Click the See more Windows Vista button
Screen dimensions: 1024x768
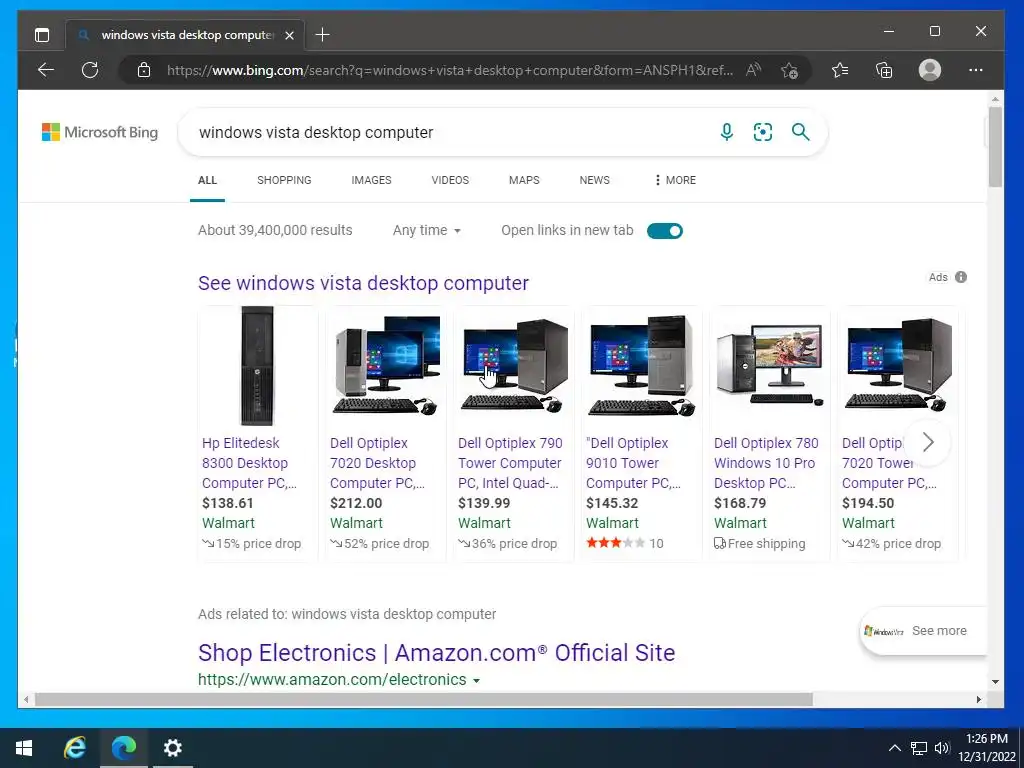923,631
